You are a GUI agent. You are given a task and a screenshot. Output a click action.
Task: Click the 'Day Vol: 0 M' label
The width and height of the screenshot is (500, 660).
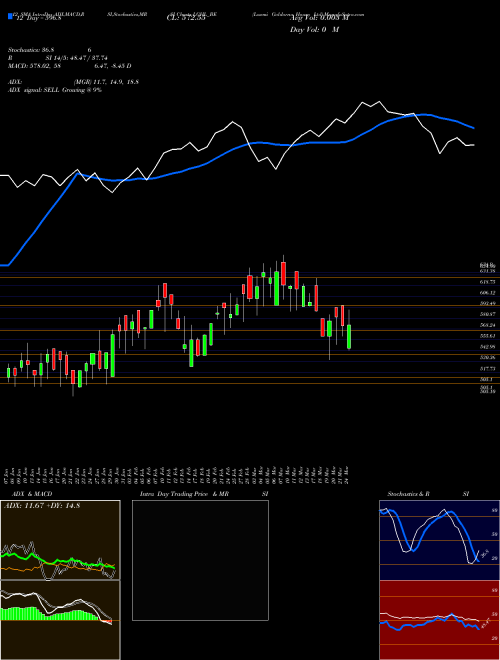pyautogui.click(x=314, y=30)
